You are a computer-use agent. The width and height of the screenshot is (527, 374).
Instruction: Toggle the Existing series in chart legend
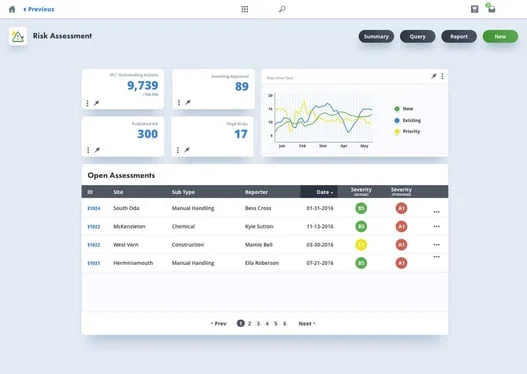pyautogui.click(x=407, y=120)
